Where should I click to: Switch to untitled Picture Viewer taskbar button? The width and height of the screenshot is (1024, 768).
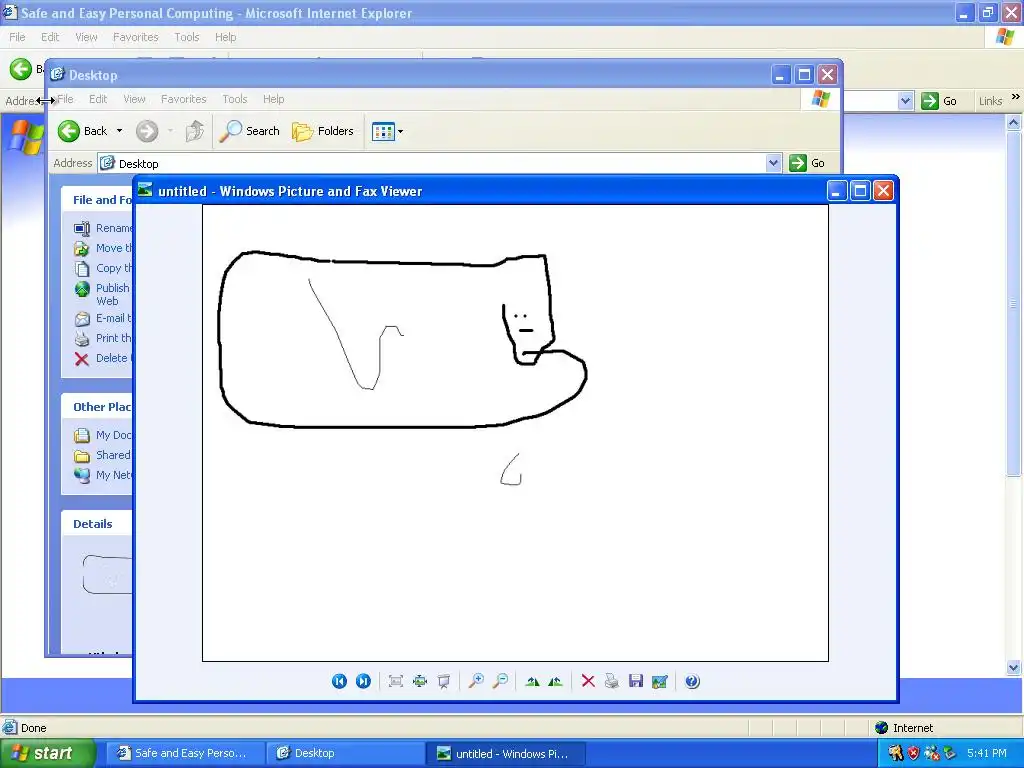(x=506, y=754)
